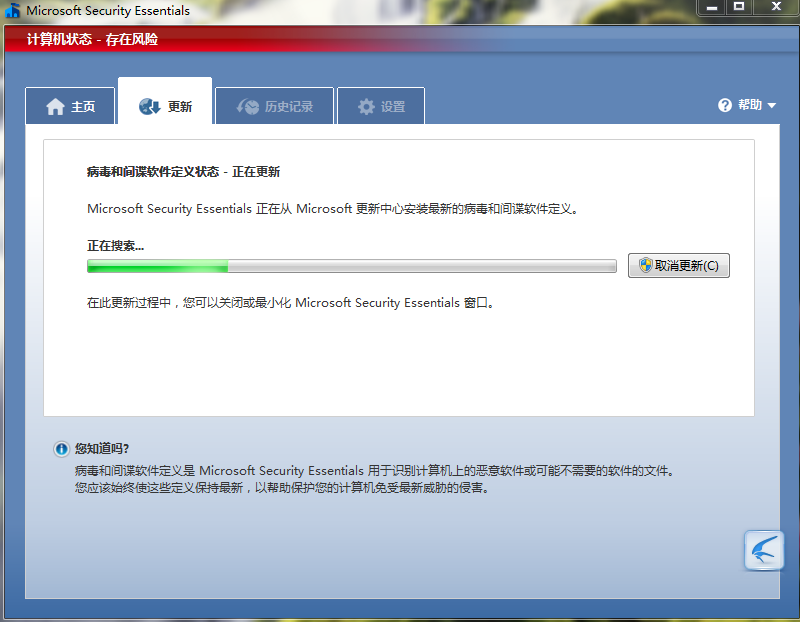
Task: Click the 您知道吗? heading text
Action: coord(102,449)
